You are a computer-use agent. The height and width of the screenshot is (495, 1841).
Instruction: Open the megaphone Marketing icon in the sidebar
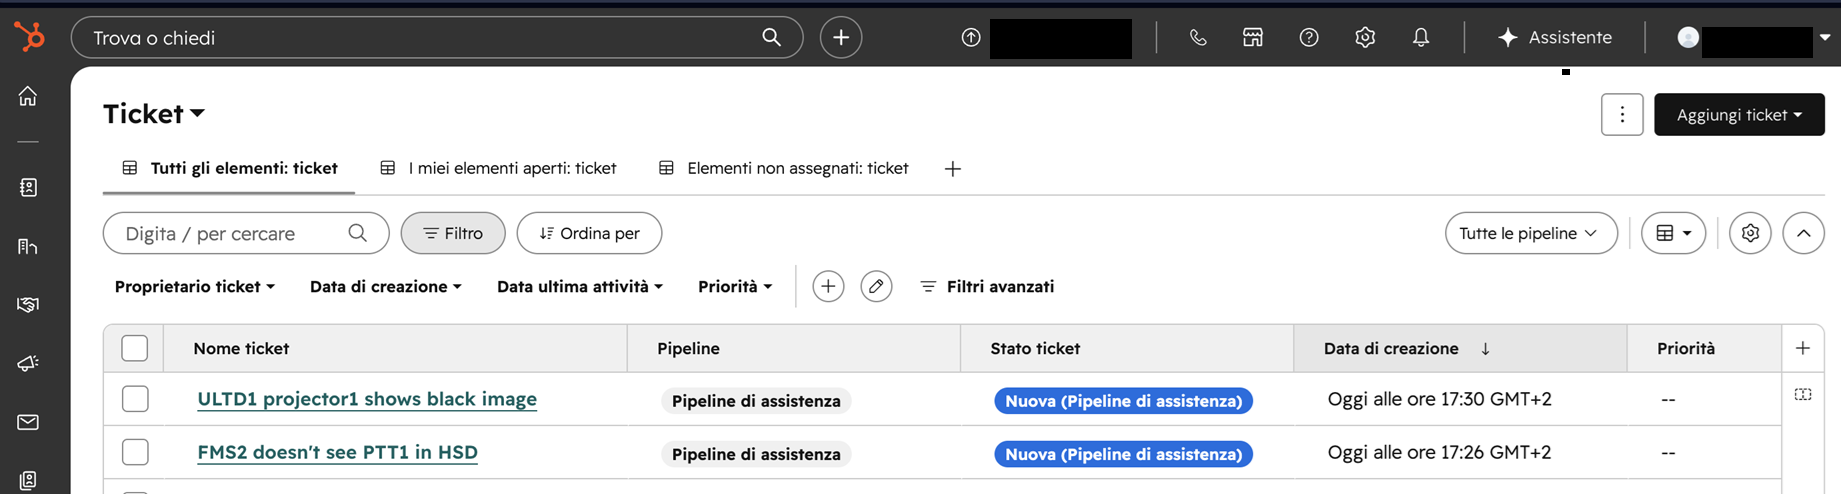28,363
